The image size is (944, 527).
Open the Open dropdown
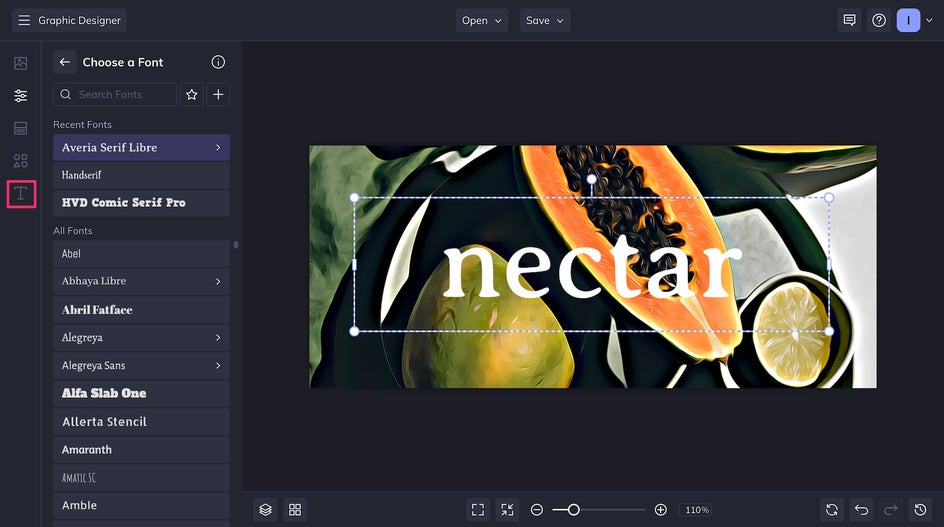pyautogui.click(x=482, y=20)
